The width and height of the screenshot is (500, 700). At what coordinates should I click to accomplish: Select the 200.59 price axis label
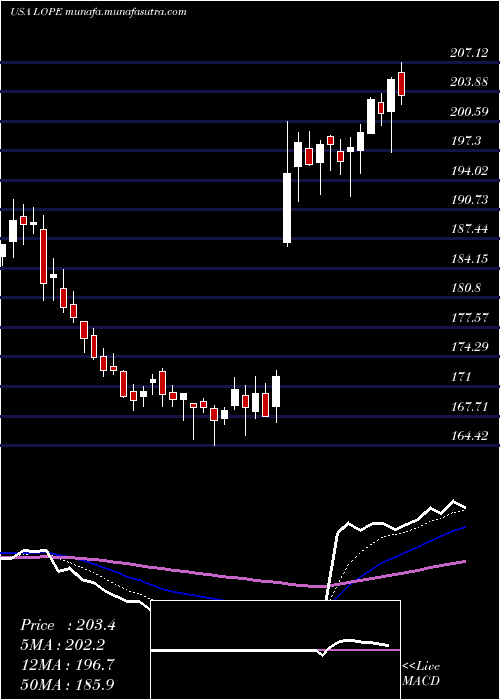(470, 112)
